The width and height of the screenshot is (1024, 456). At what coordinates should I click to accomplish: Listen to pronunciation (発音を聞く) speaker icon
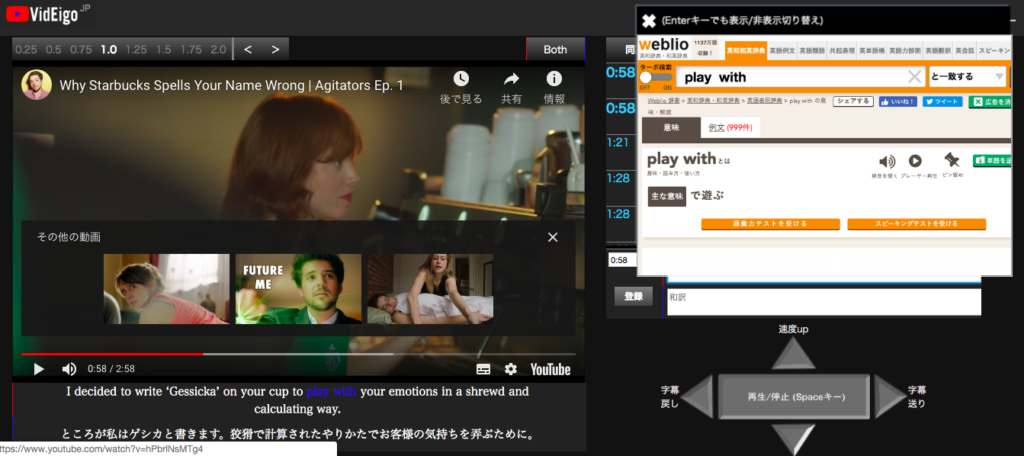pyautogui.click(x=887, y=161)
